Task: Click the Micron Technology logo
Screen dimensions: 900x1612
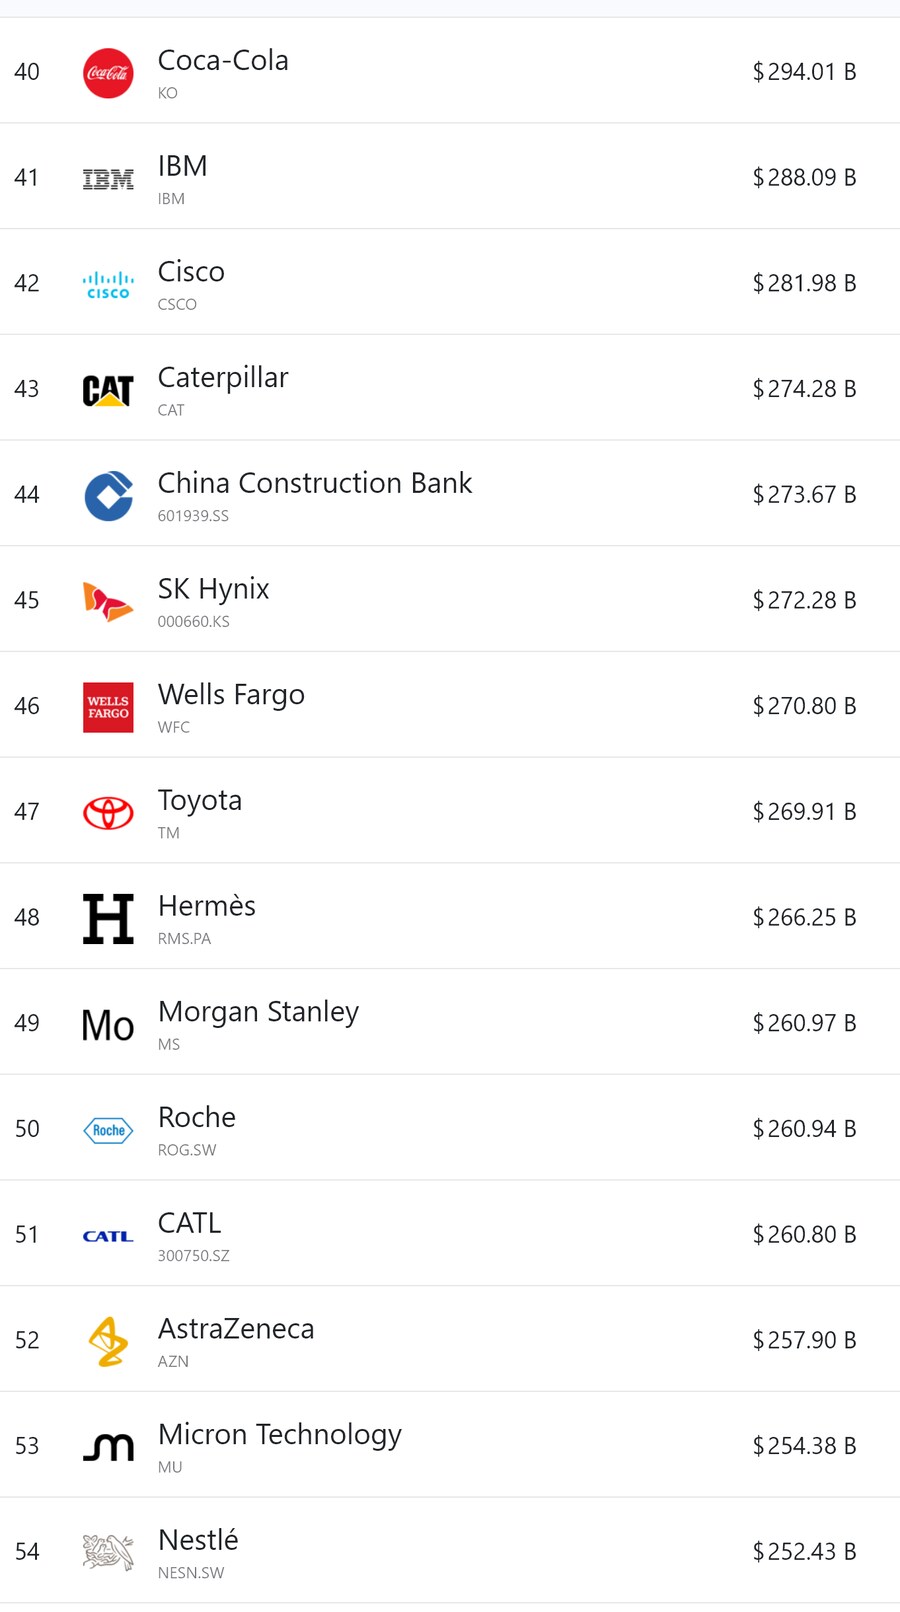Action: (108, 1447)
